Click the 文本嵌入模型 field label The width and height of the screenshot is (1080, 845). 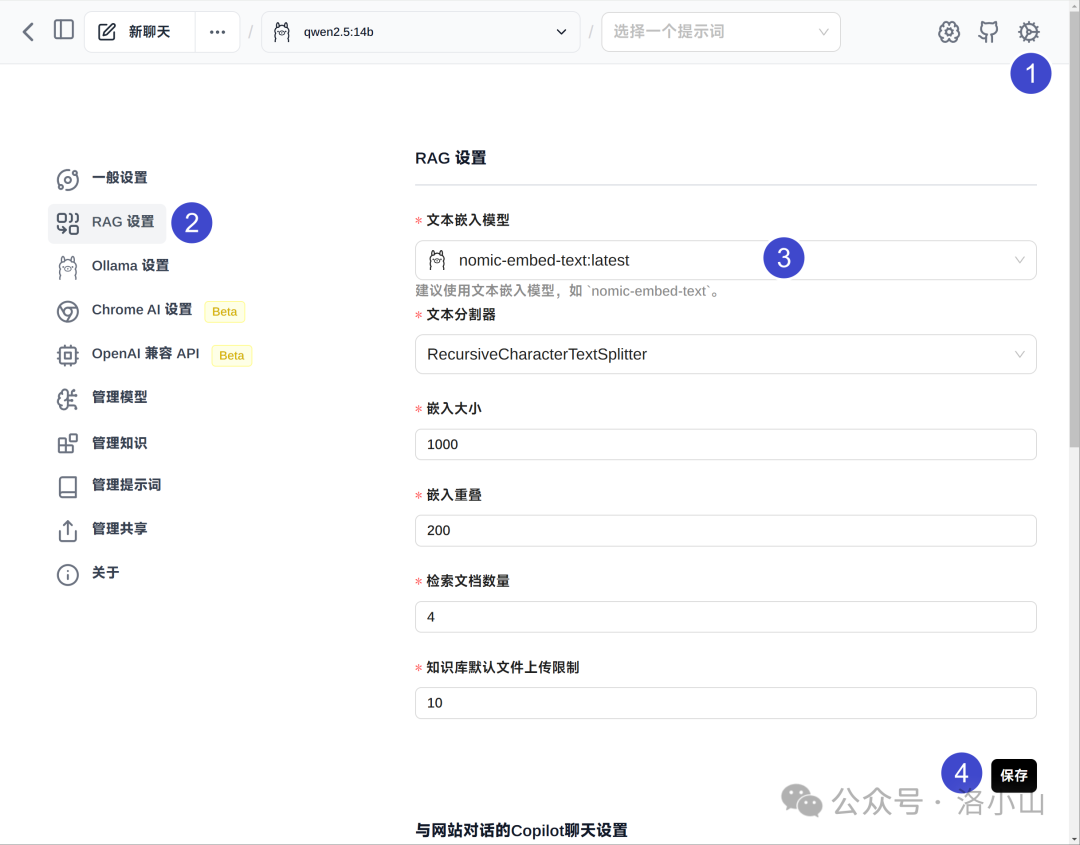click(468, 220)
